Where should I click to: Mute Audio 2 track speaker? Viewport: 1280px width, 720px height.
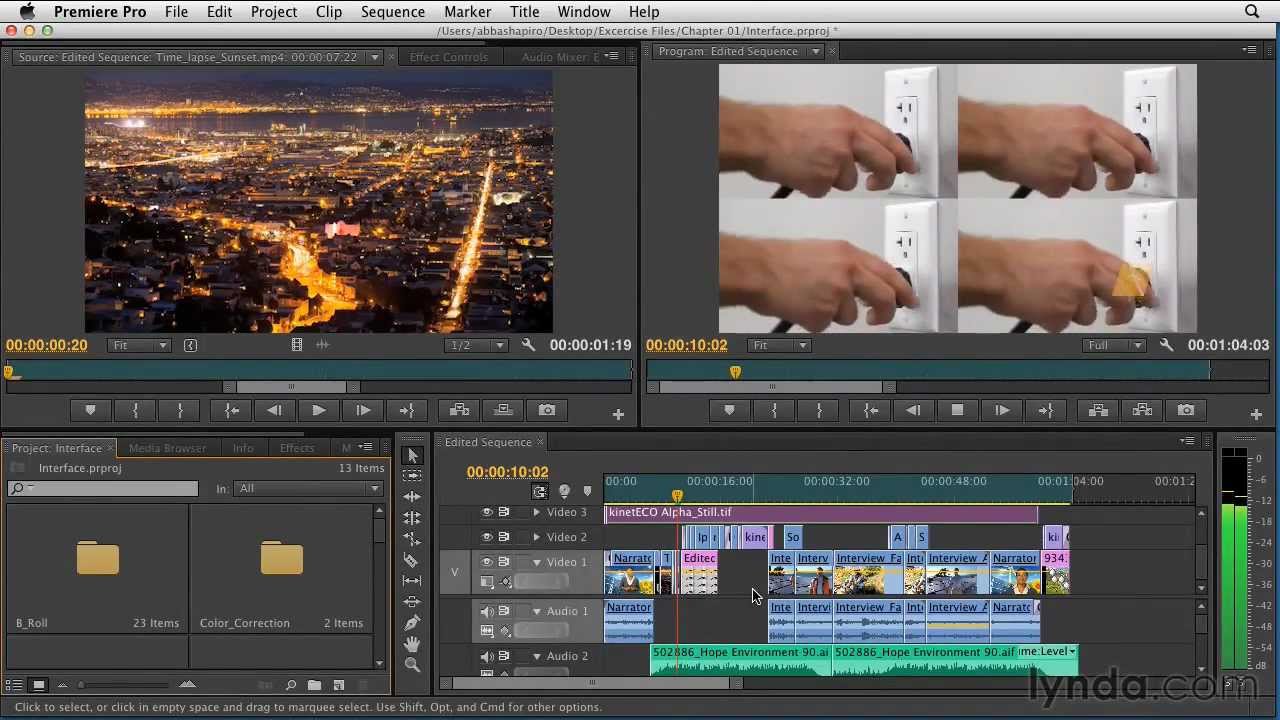487,656
